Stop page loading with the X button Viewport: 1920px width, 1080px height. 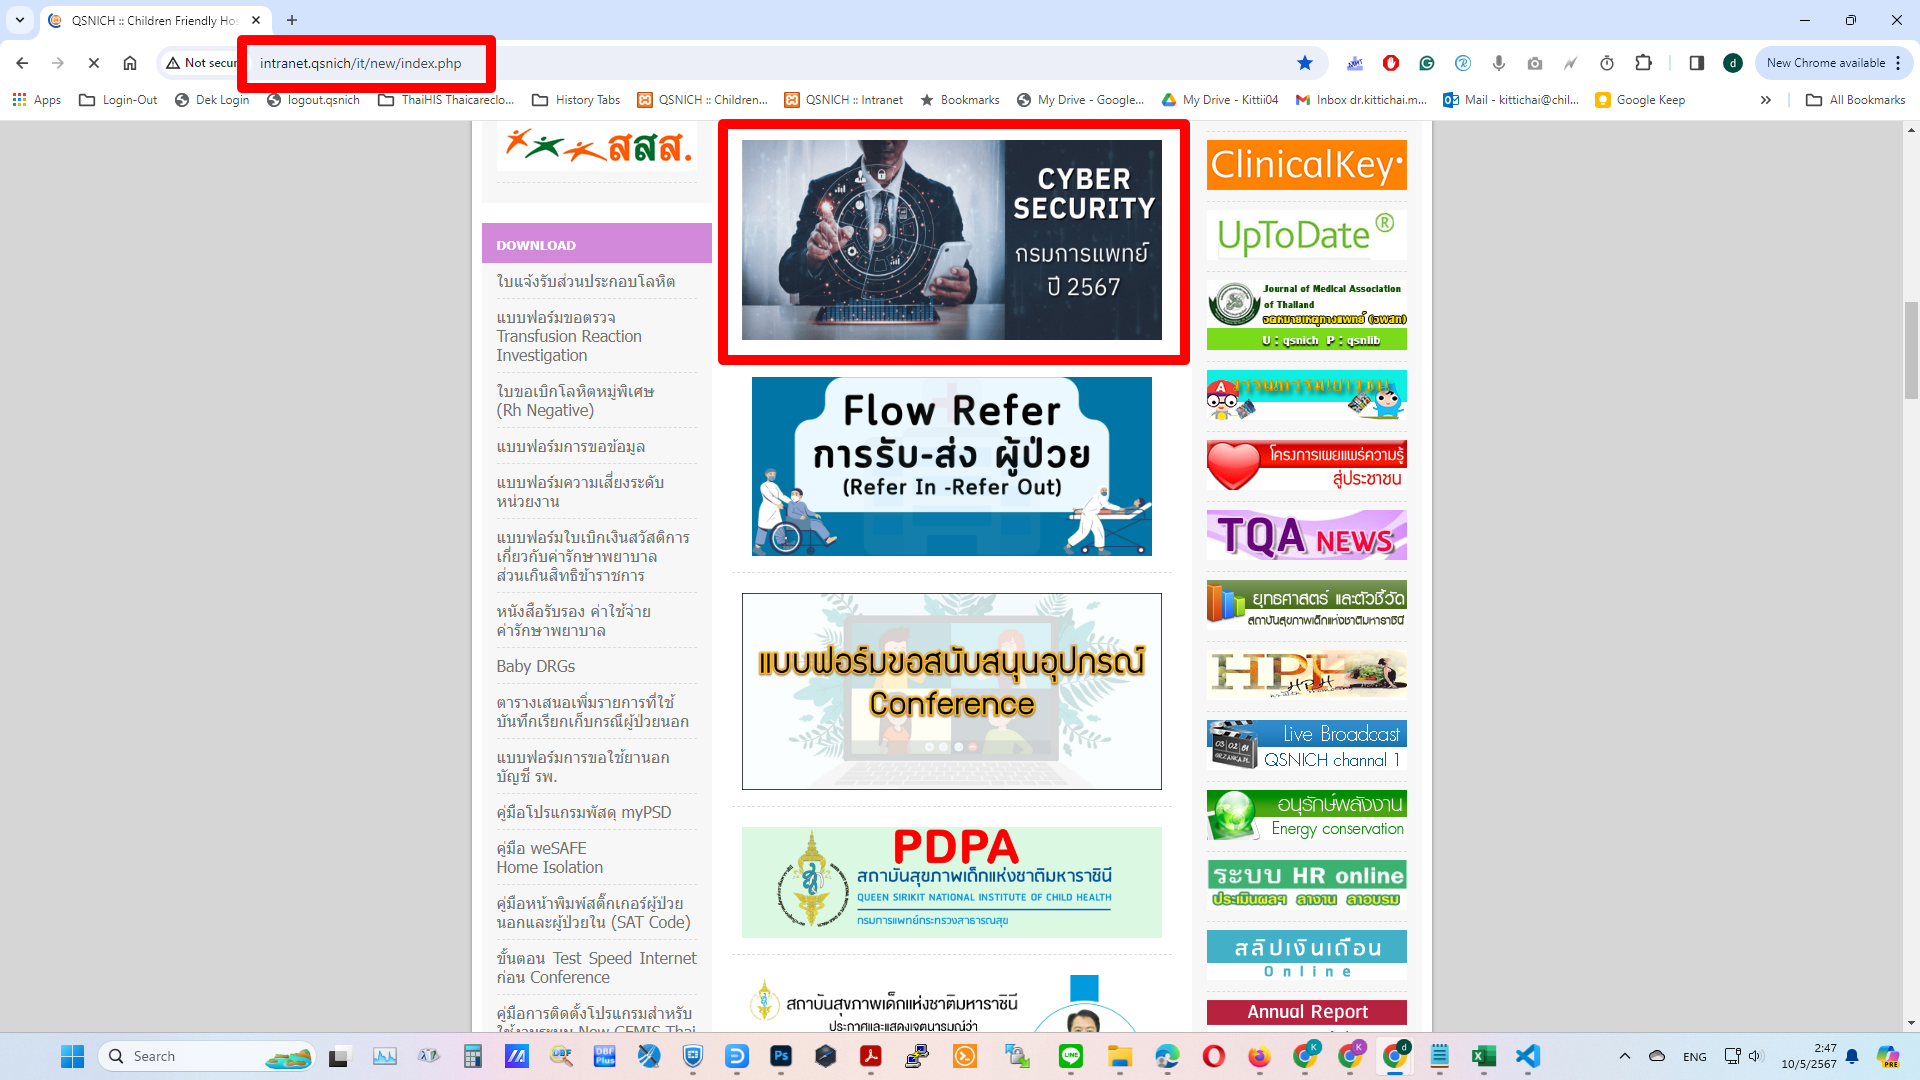(x=93, y=63)
